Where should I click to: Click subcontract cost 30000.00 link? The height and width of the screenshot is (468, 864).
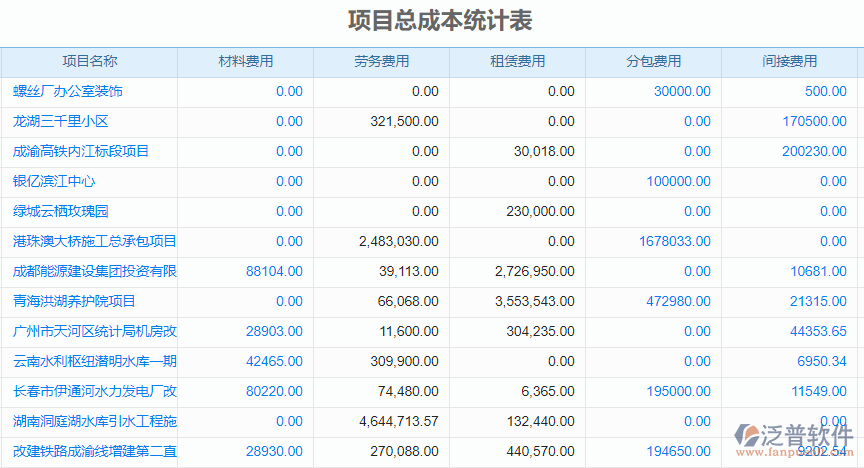click(x=682, y=91)
